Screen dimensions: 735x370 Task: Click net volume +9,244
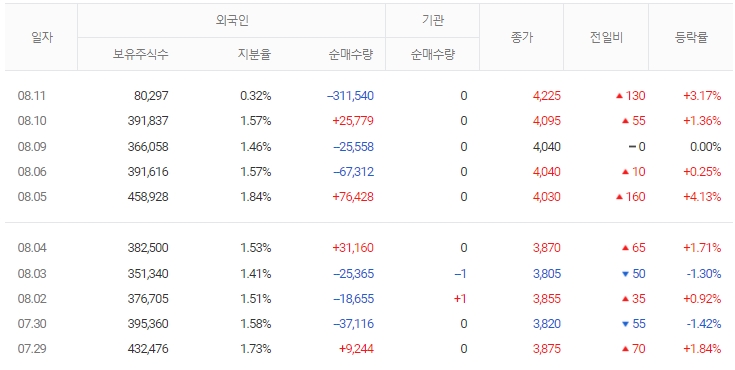click(x=356, y=349)
